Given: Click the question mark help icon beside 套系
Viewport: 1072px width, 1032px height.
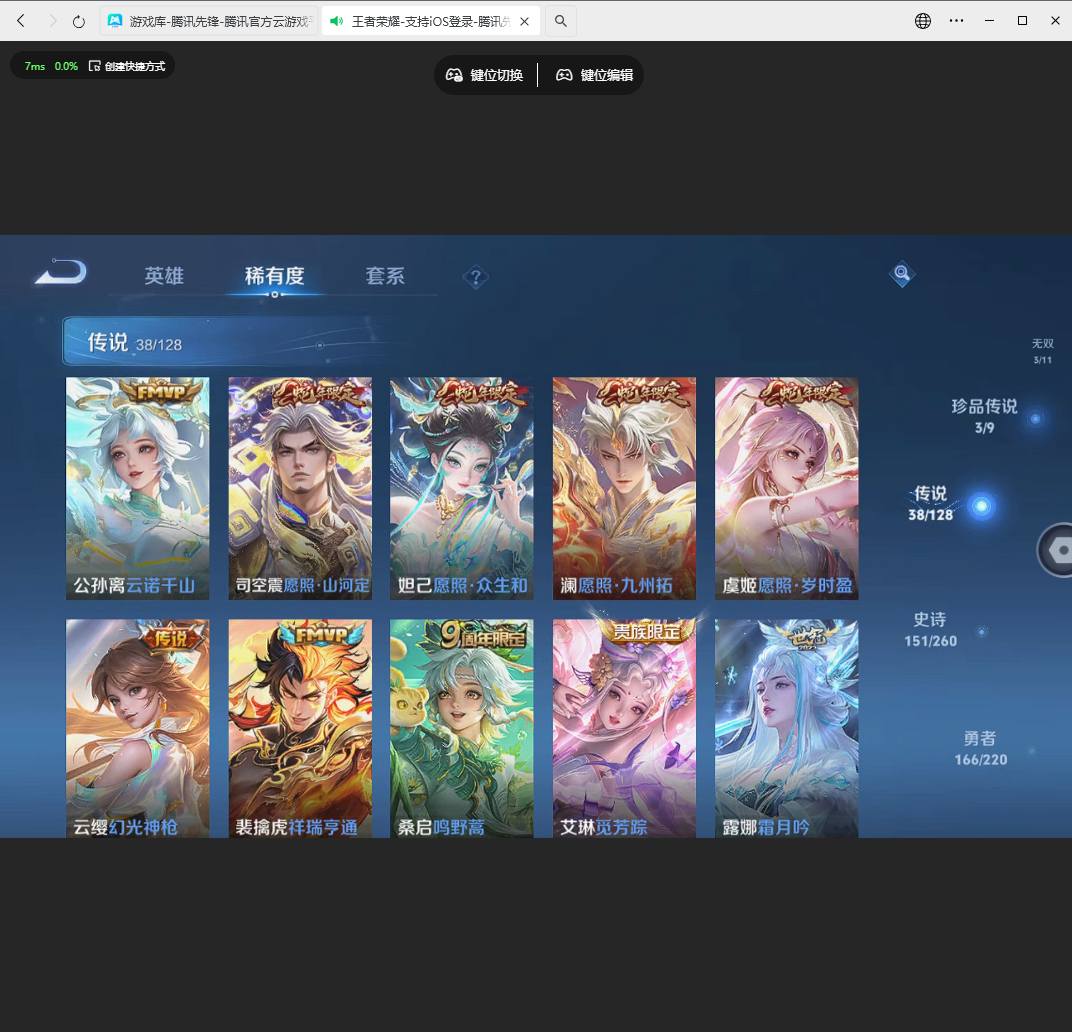Looking at the screenshot, I should click(x=476, y=277).
